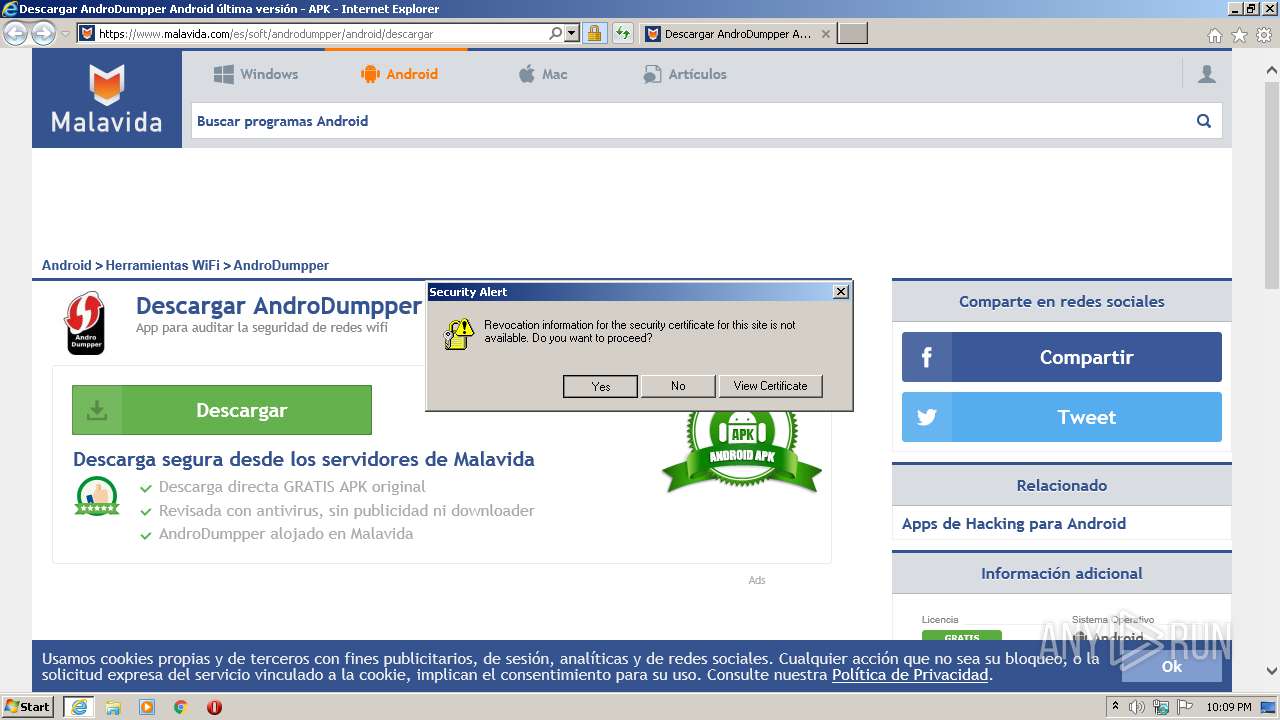Open Política de Privacidad link

[x=910, y=675]
